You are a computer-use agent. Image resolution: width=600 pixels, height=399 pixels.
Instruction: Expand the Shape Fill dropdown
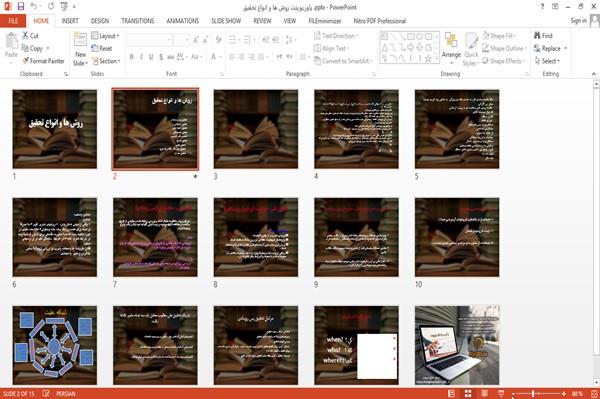(499, 36)
